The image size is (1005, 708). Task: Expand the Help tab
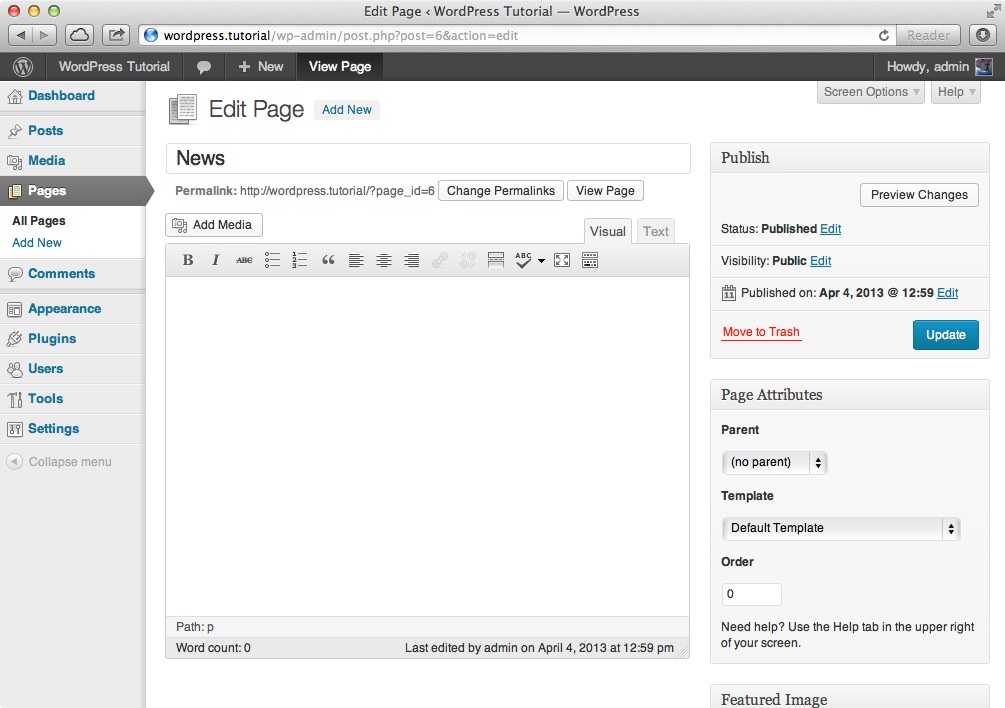pos(956,92)
